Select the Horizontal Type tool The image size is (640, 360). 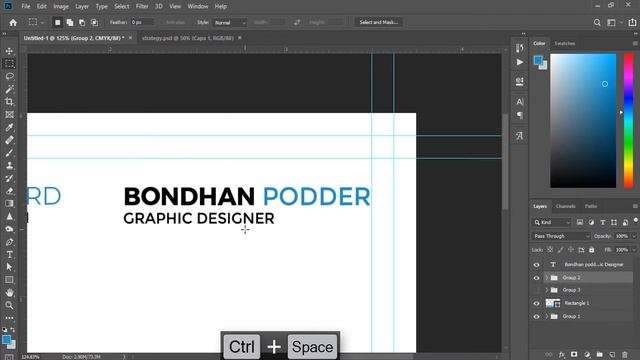[9, 255]
